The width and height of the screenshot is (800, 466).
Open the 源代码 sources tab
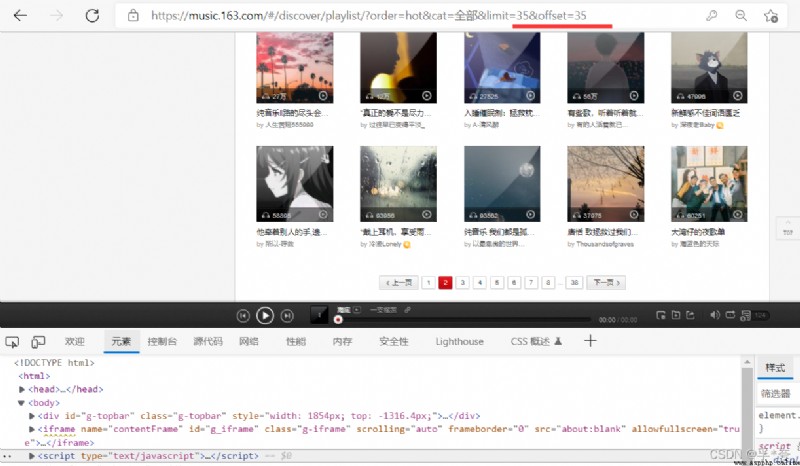click(x=208, y=341)
